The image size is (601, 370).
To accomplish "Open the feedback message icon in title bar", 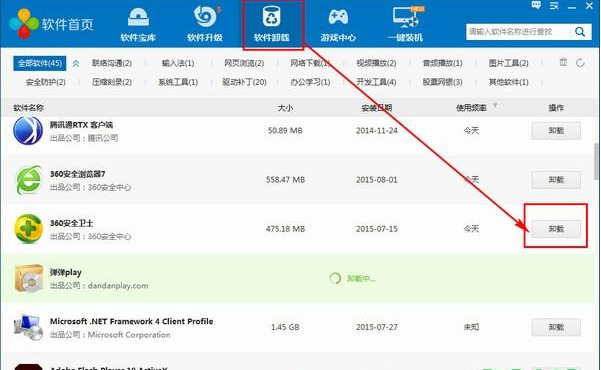I will [536, 5].
